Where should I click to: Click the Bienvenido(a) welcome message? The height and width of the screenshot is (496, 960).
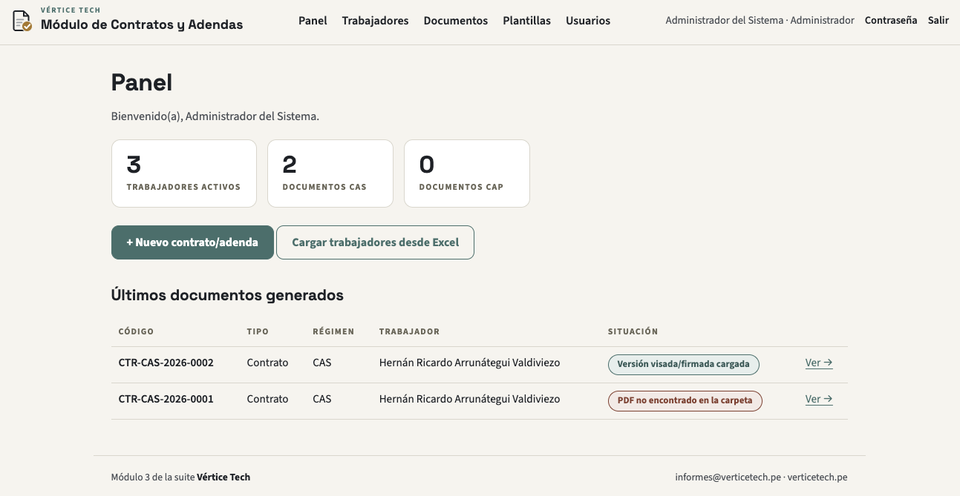215,116
